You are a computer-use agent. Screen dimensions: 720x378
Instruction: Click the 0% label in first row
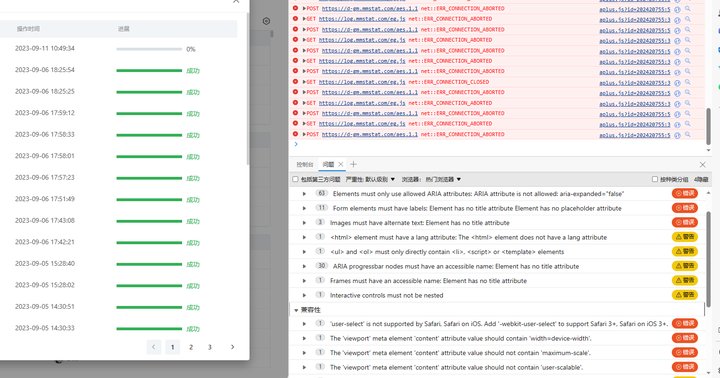(191, 49)
